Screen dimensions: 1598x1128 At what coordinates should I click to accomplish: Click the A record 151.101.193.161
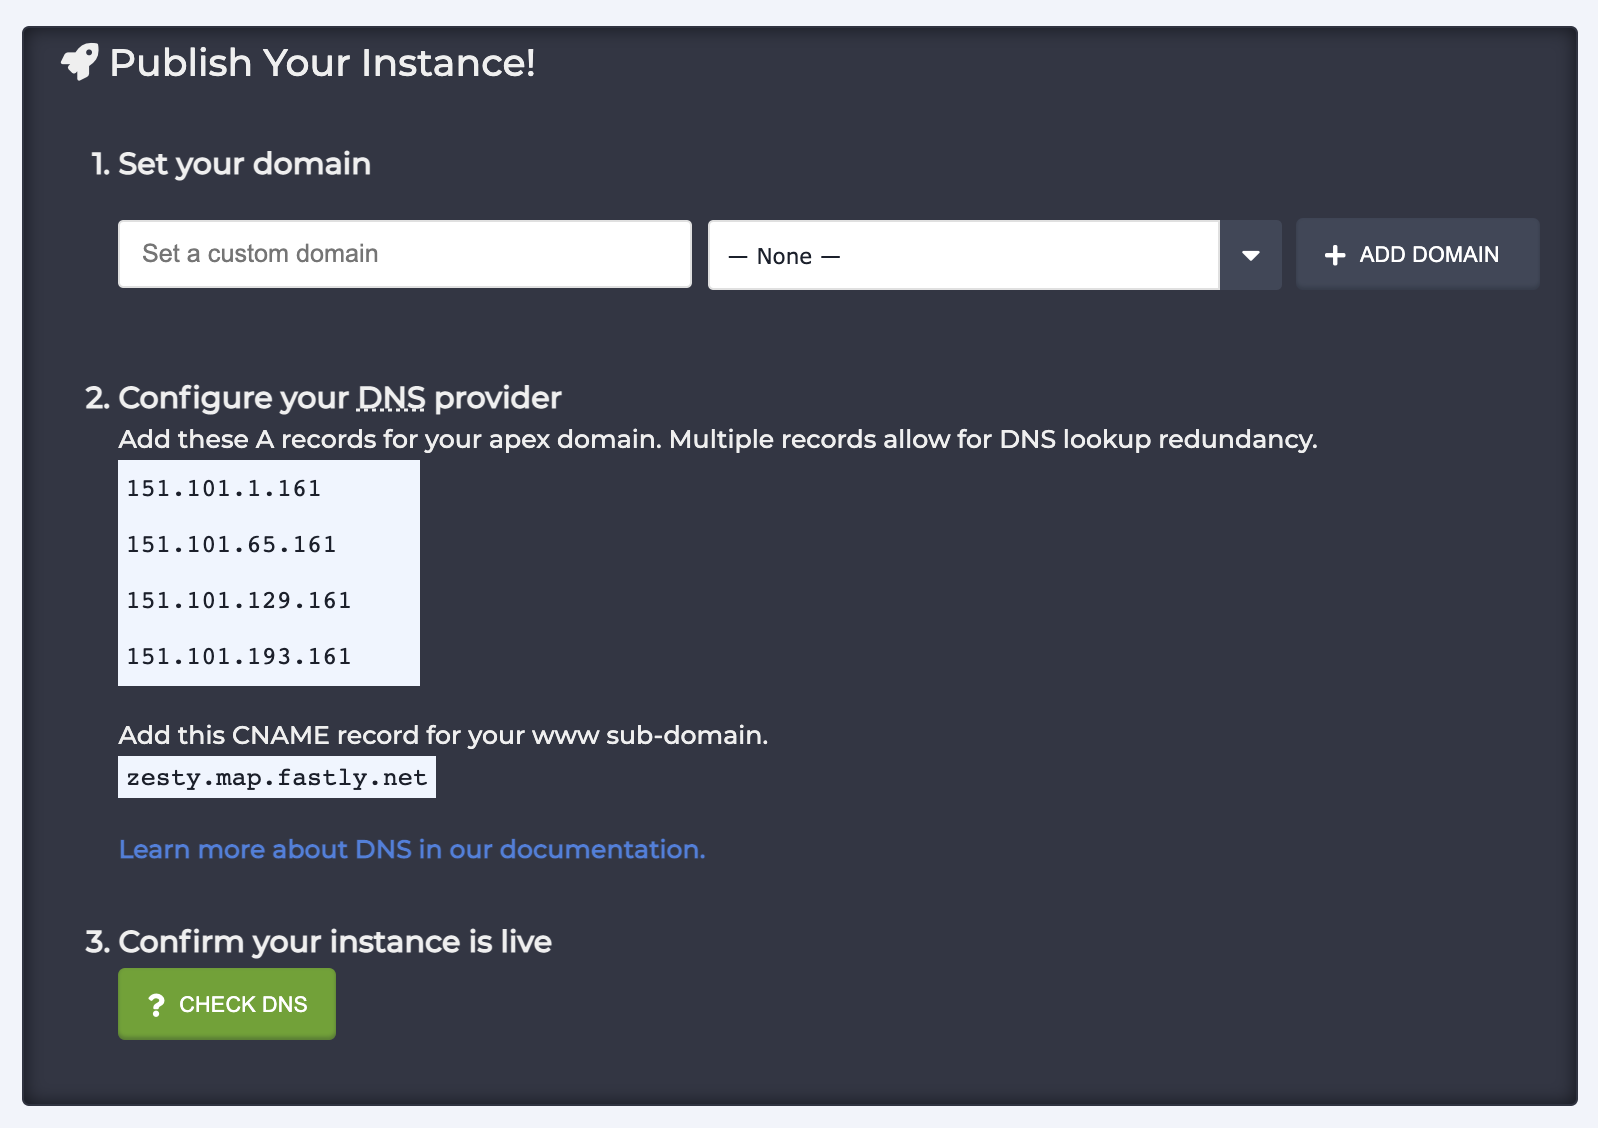click(239, 656)
